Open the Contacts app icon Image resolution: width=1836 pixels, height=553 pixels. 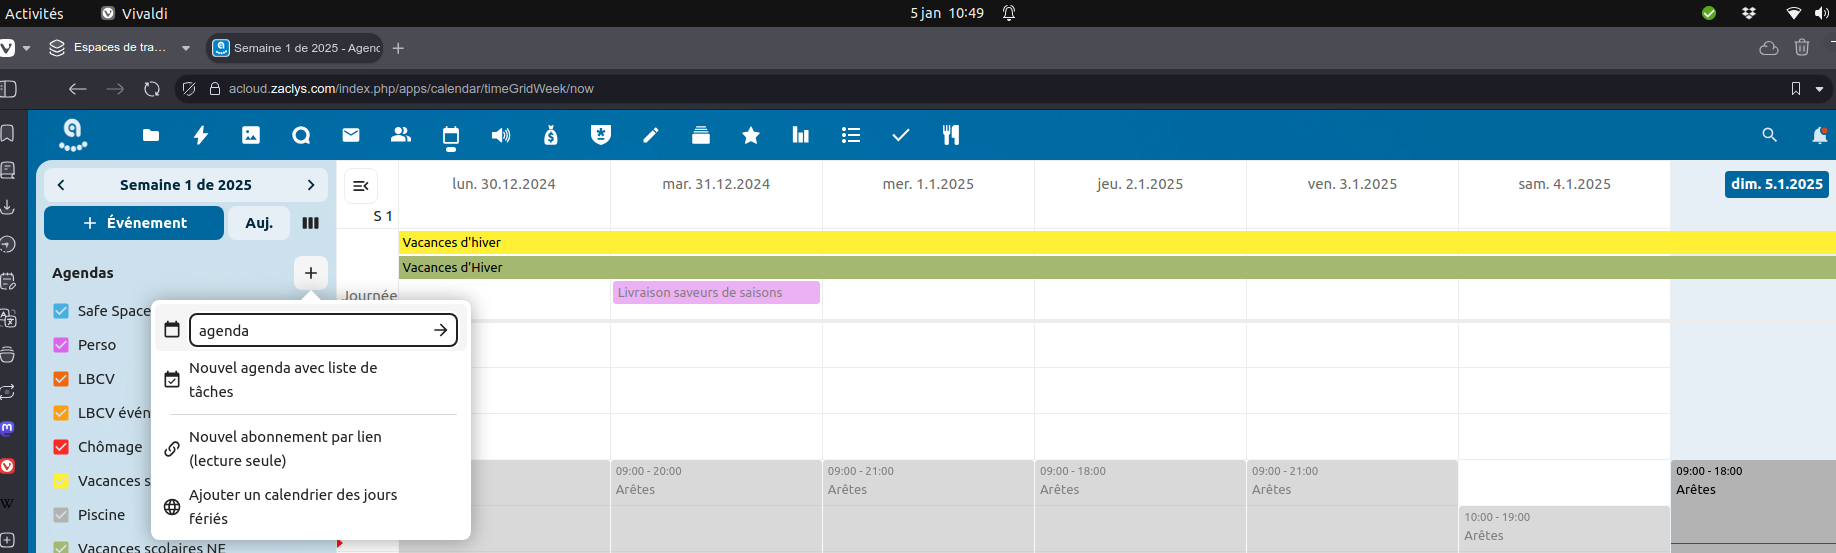401,135
